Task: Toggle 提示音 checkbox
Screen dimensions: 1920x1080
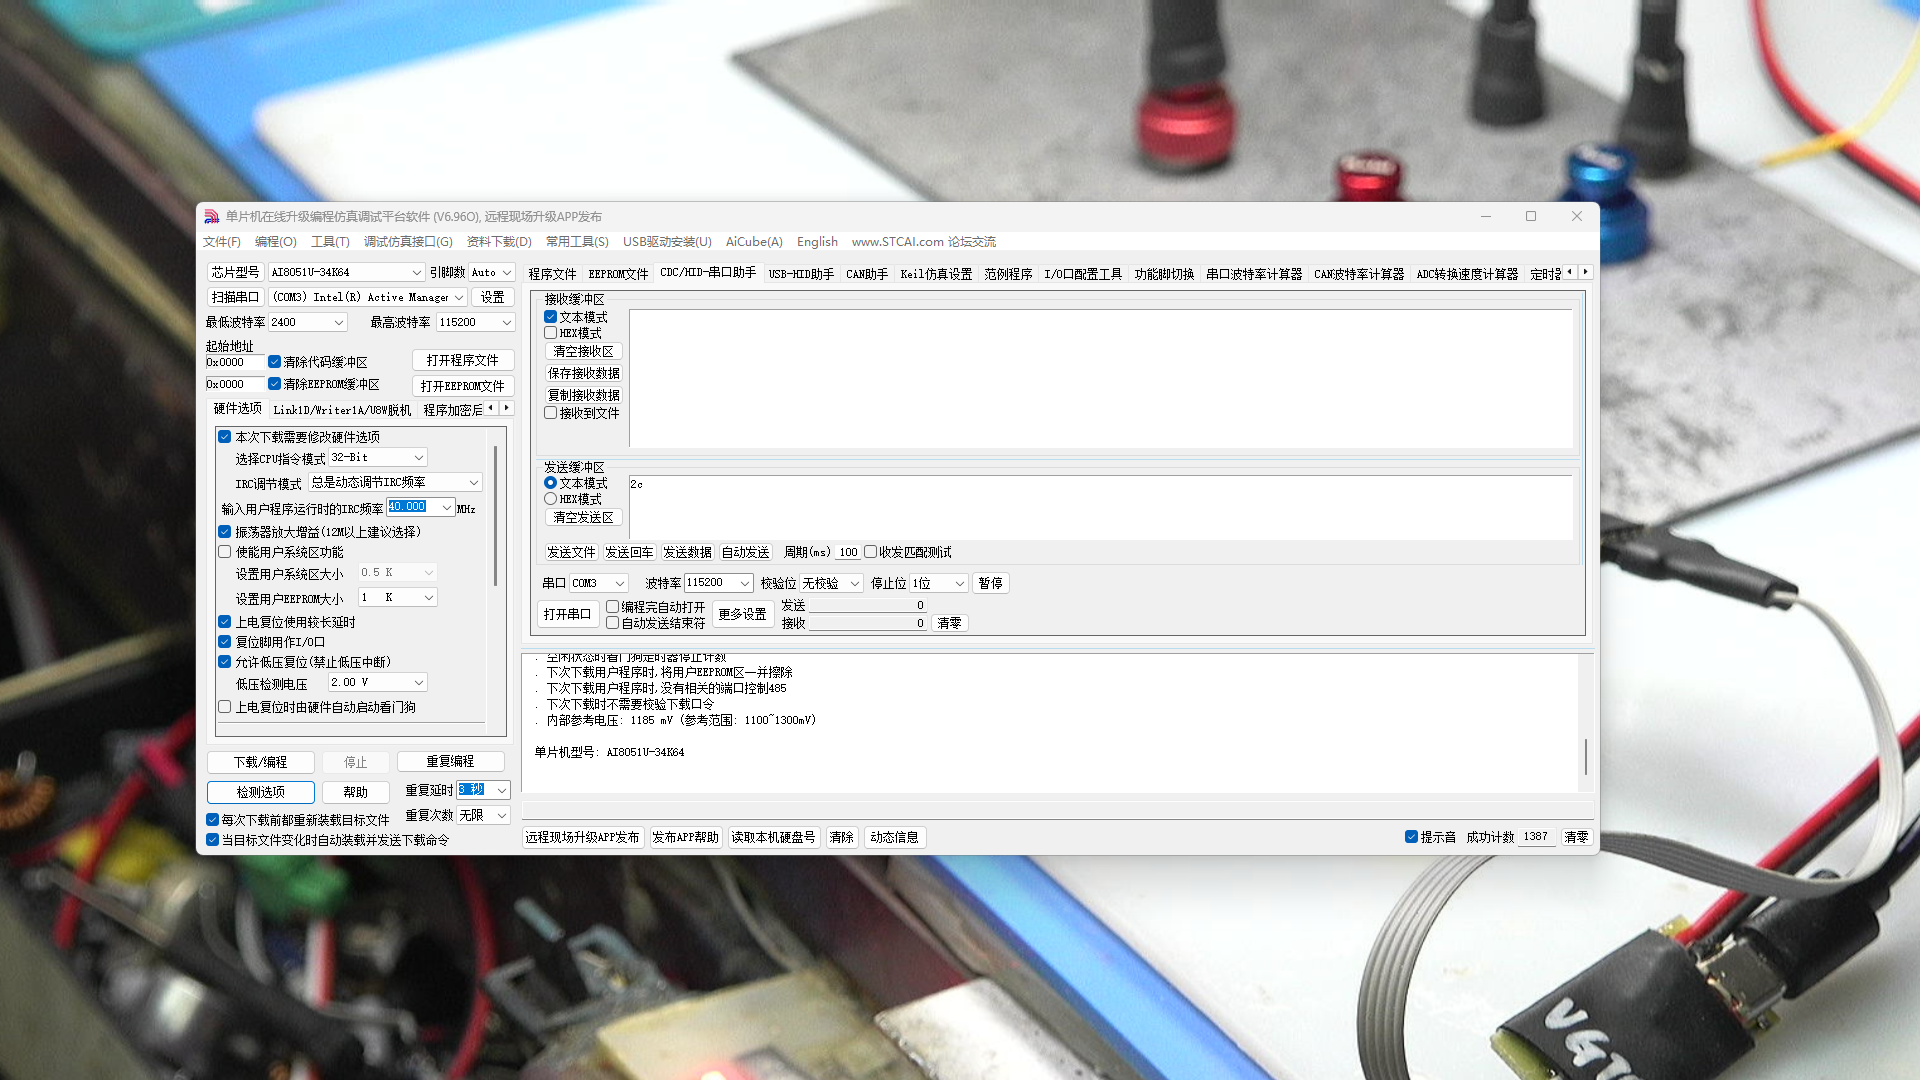Action: pos(1411,837)
